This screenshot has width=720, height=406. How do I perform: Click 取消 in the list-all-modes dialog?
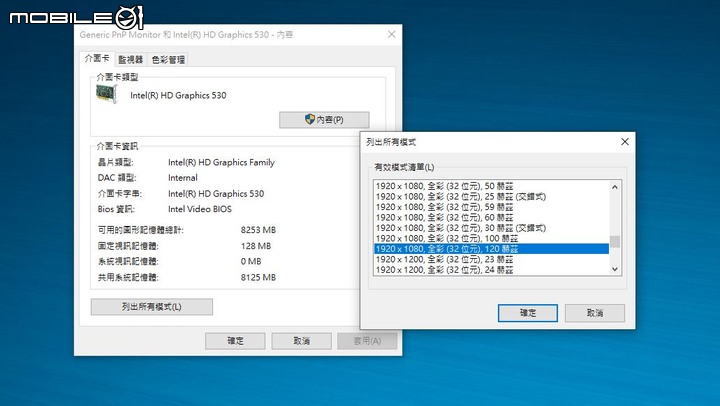click(595, 313)
